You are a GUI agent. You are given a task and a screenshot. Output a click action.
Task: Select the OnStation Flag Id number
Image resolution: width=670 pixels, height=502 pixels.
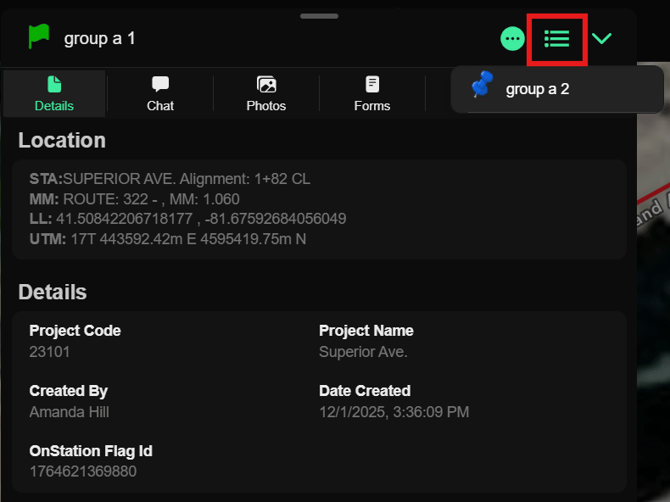coord(83,471)
